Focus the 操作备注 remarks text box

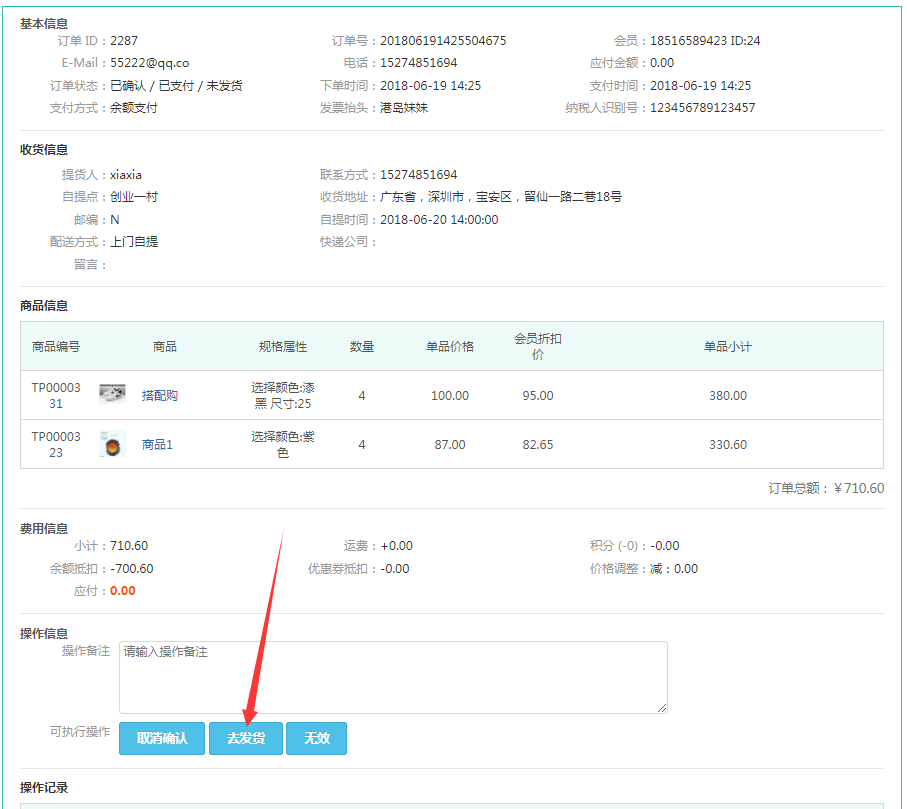click(392, 677)
